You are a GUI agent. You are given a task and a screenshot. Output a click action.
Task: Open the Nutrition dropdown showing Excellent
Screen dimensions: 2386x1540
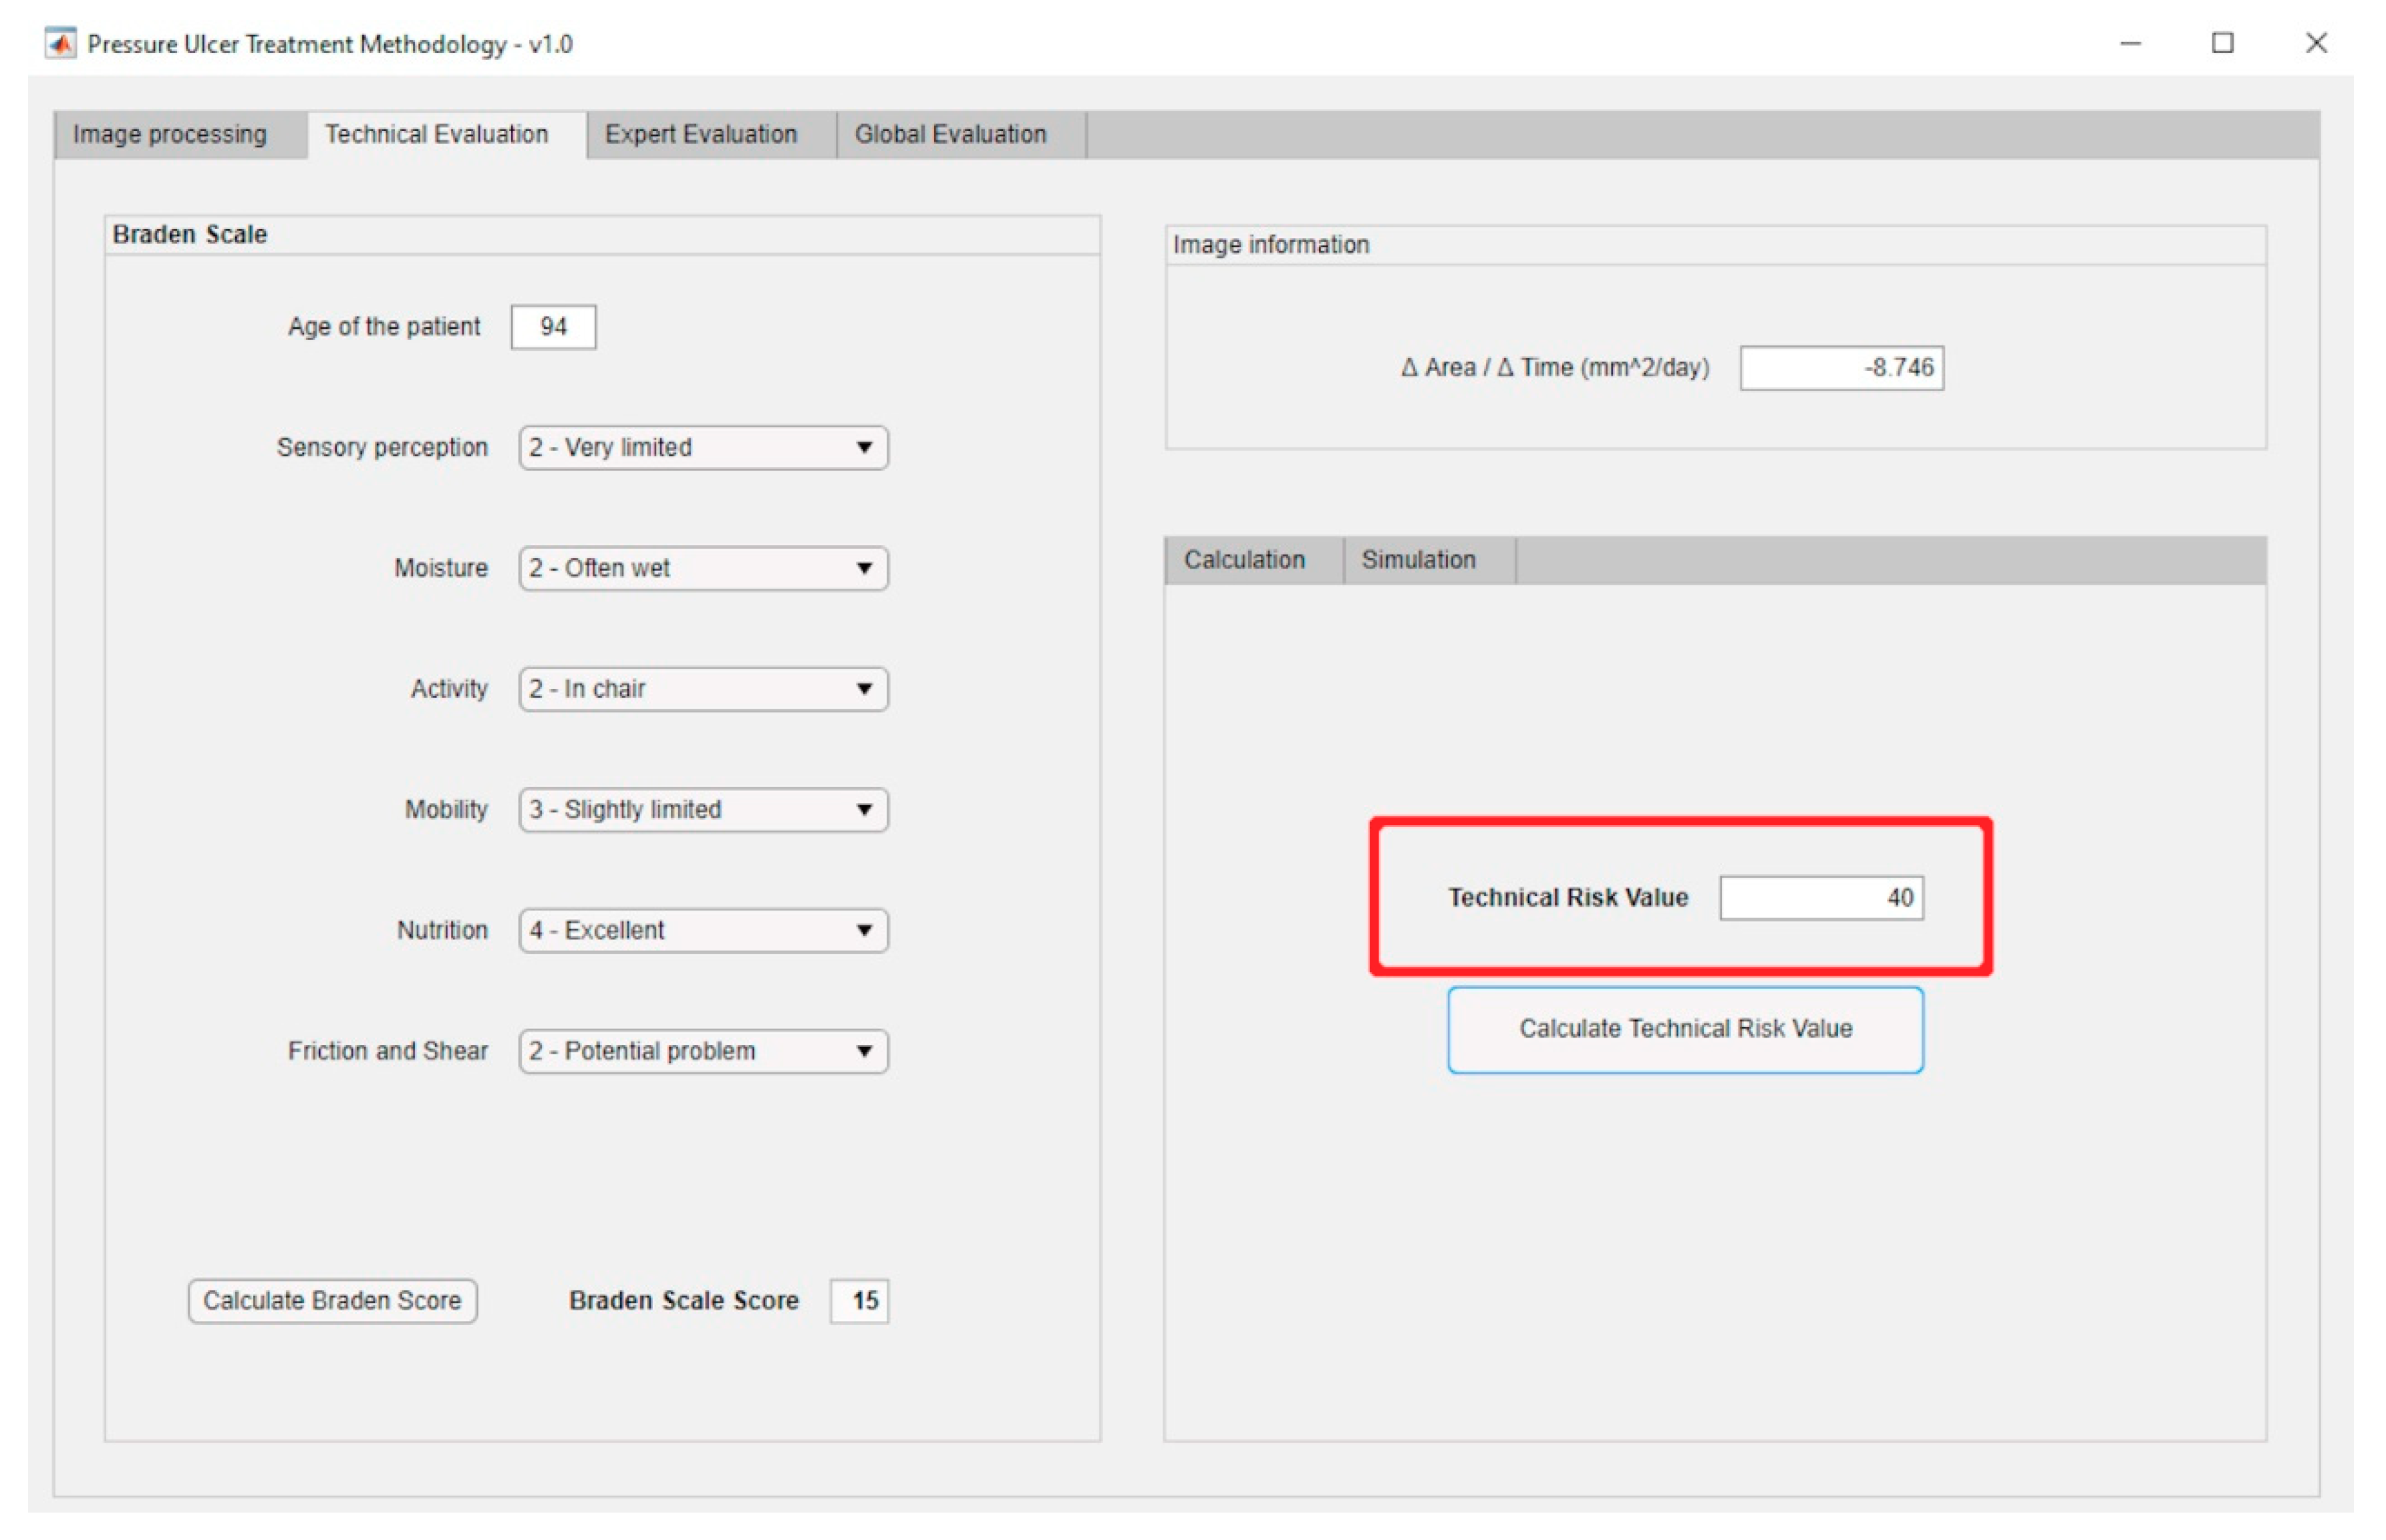(703, 931)
